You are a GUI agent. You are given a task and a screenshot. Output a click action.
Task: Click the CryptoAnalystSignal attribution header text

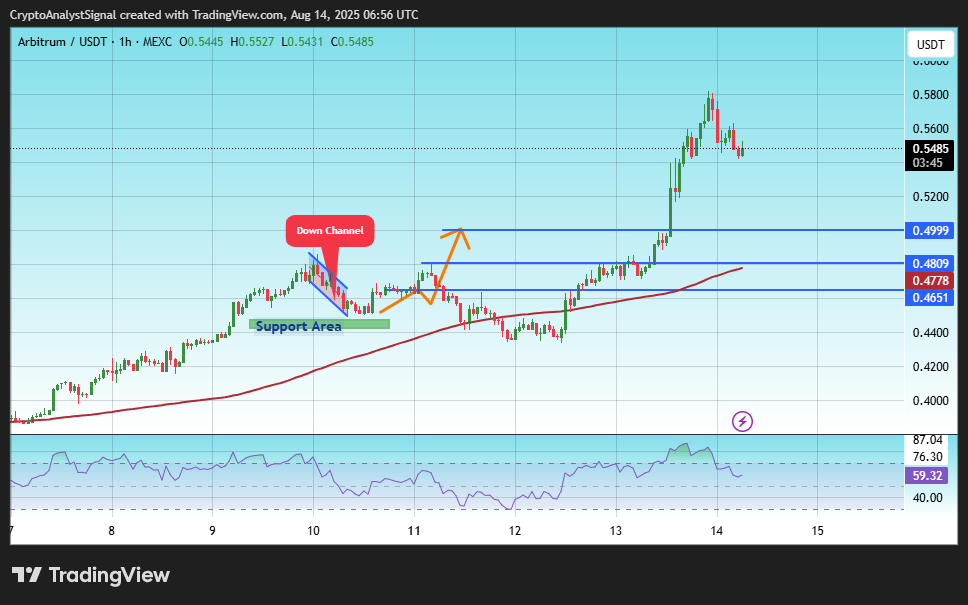point(214,15)
